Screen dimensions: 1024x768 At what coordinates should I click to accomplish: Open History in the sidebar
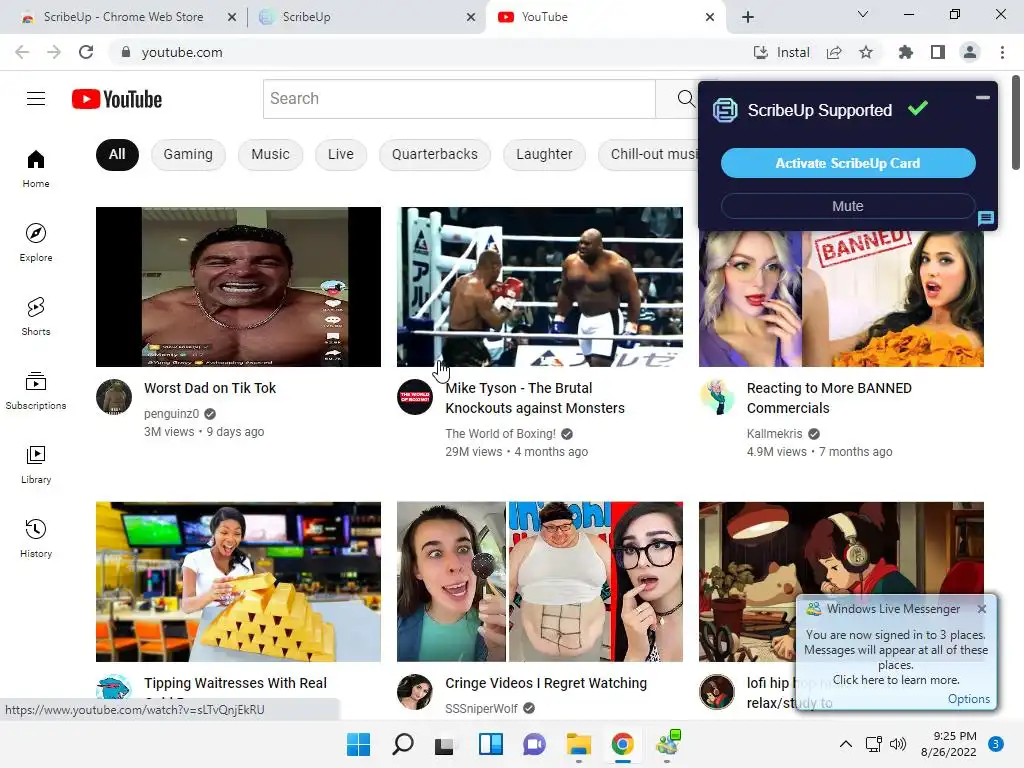coord(36,538)
